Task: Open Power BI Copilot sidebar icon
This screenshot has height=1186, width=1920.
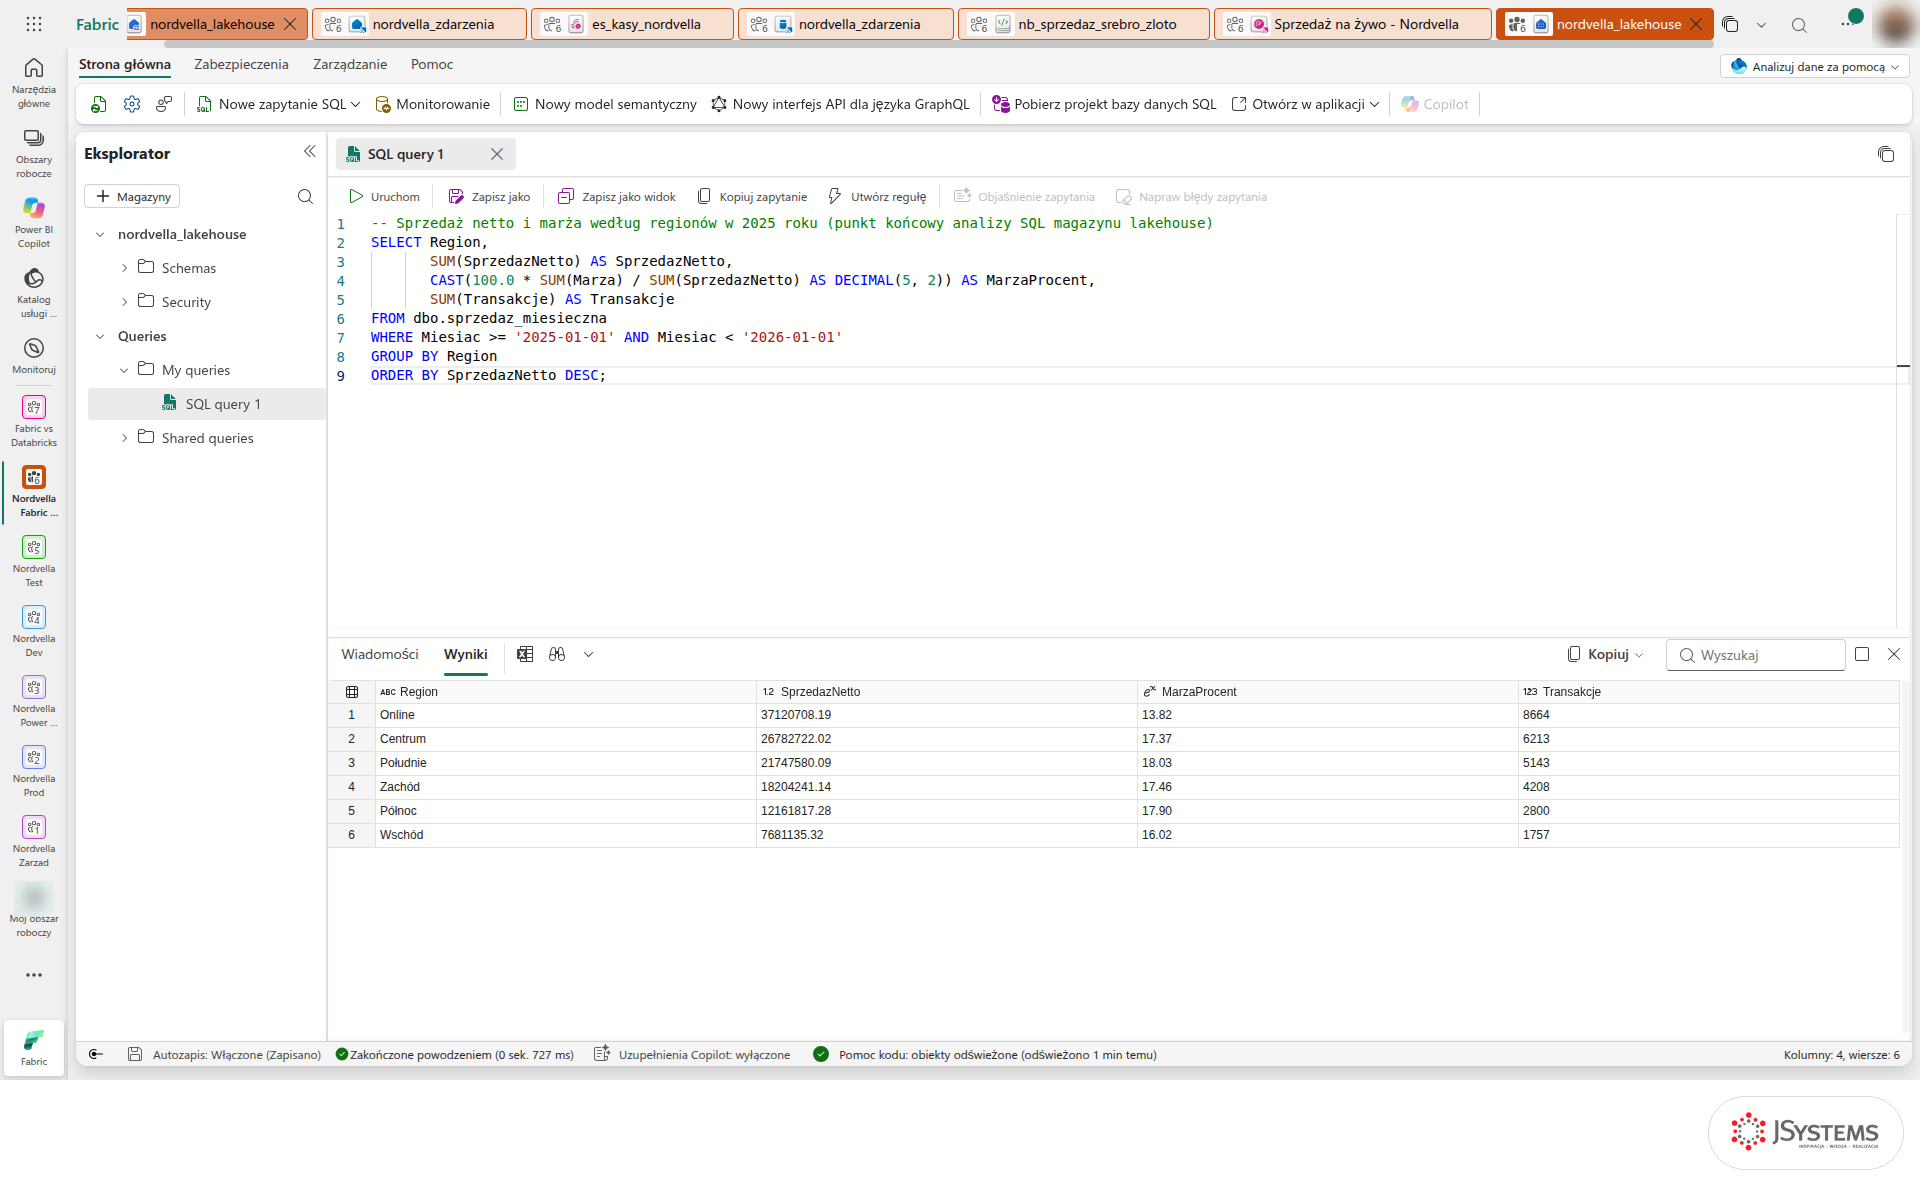Action: pos(34,222)
